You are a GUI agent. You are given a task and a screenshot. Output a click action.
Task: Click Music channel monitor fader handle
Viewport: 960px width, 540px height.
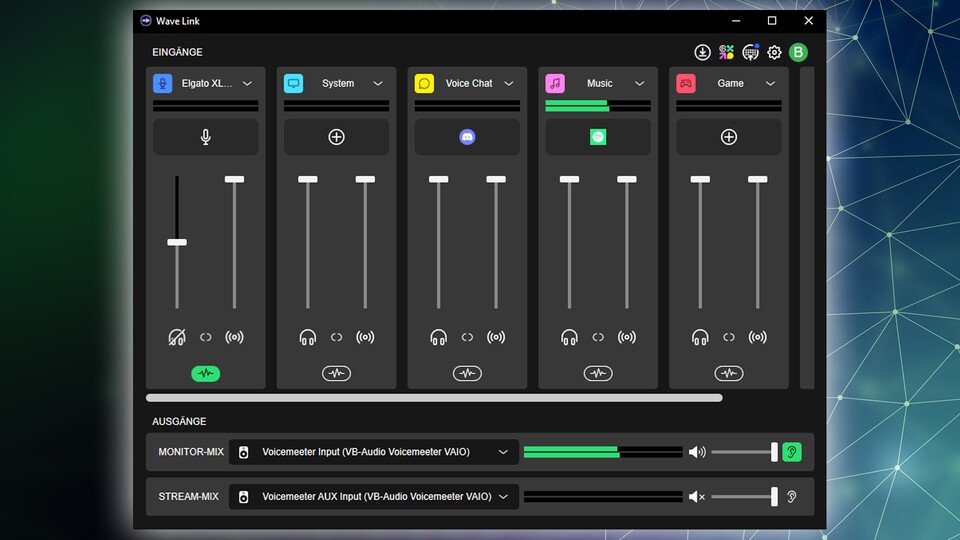(569, 179)
